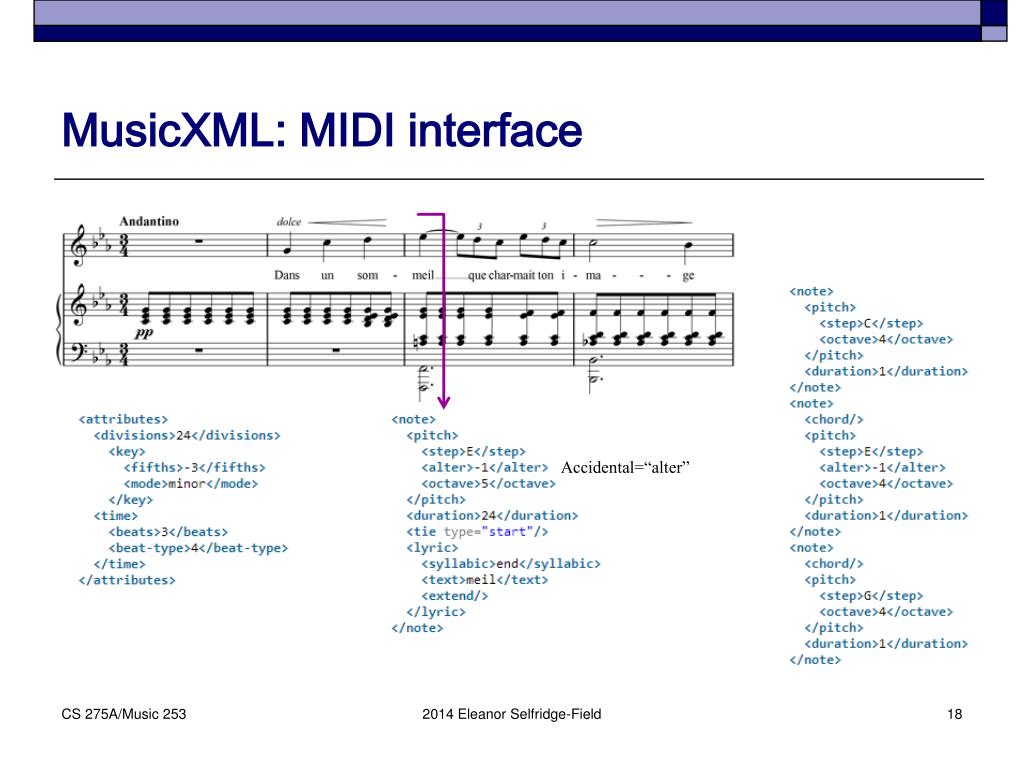Click the "<step>G</step>" line

(x=871, y=596)
